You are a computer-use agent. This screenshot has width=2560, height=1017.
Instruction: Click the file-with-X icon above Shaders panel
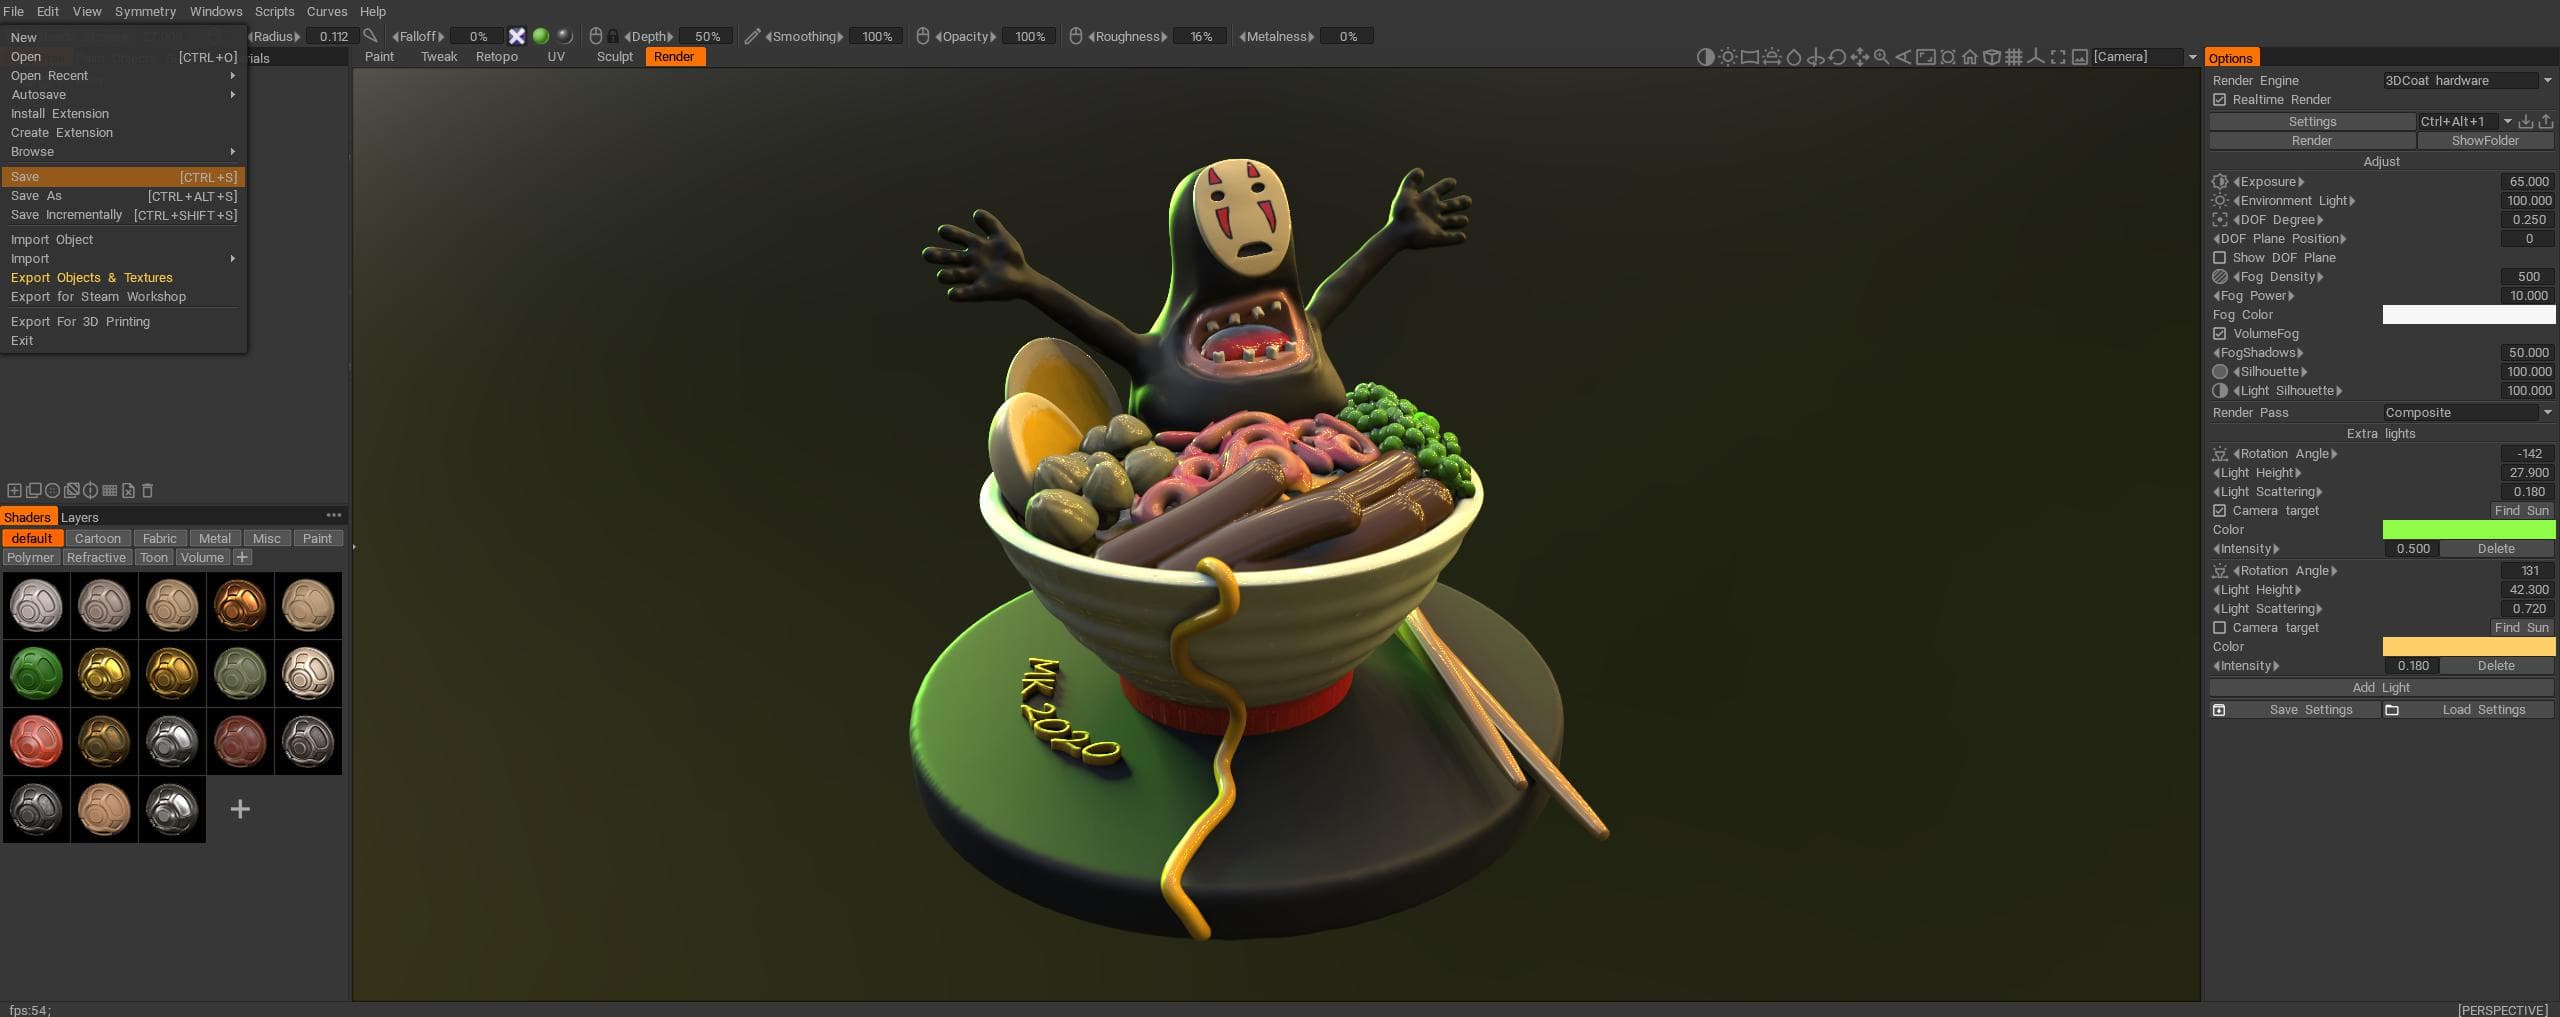[x=128, y=490]
